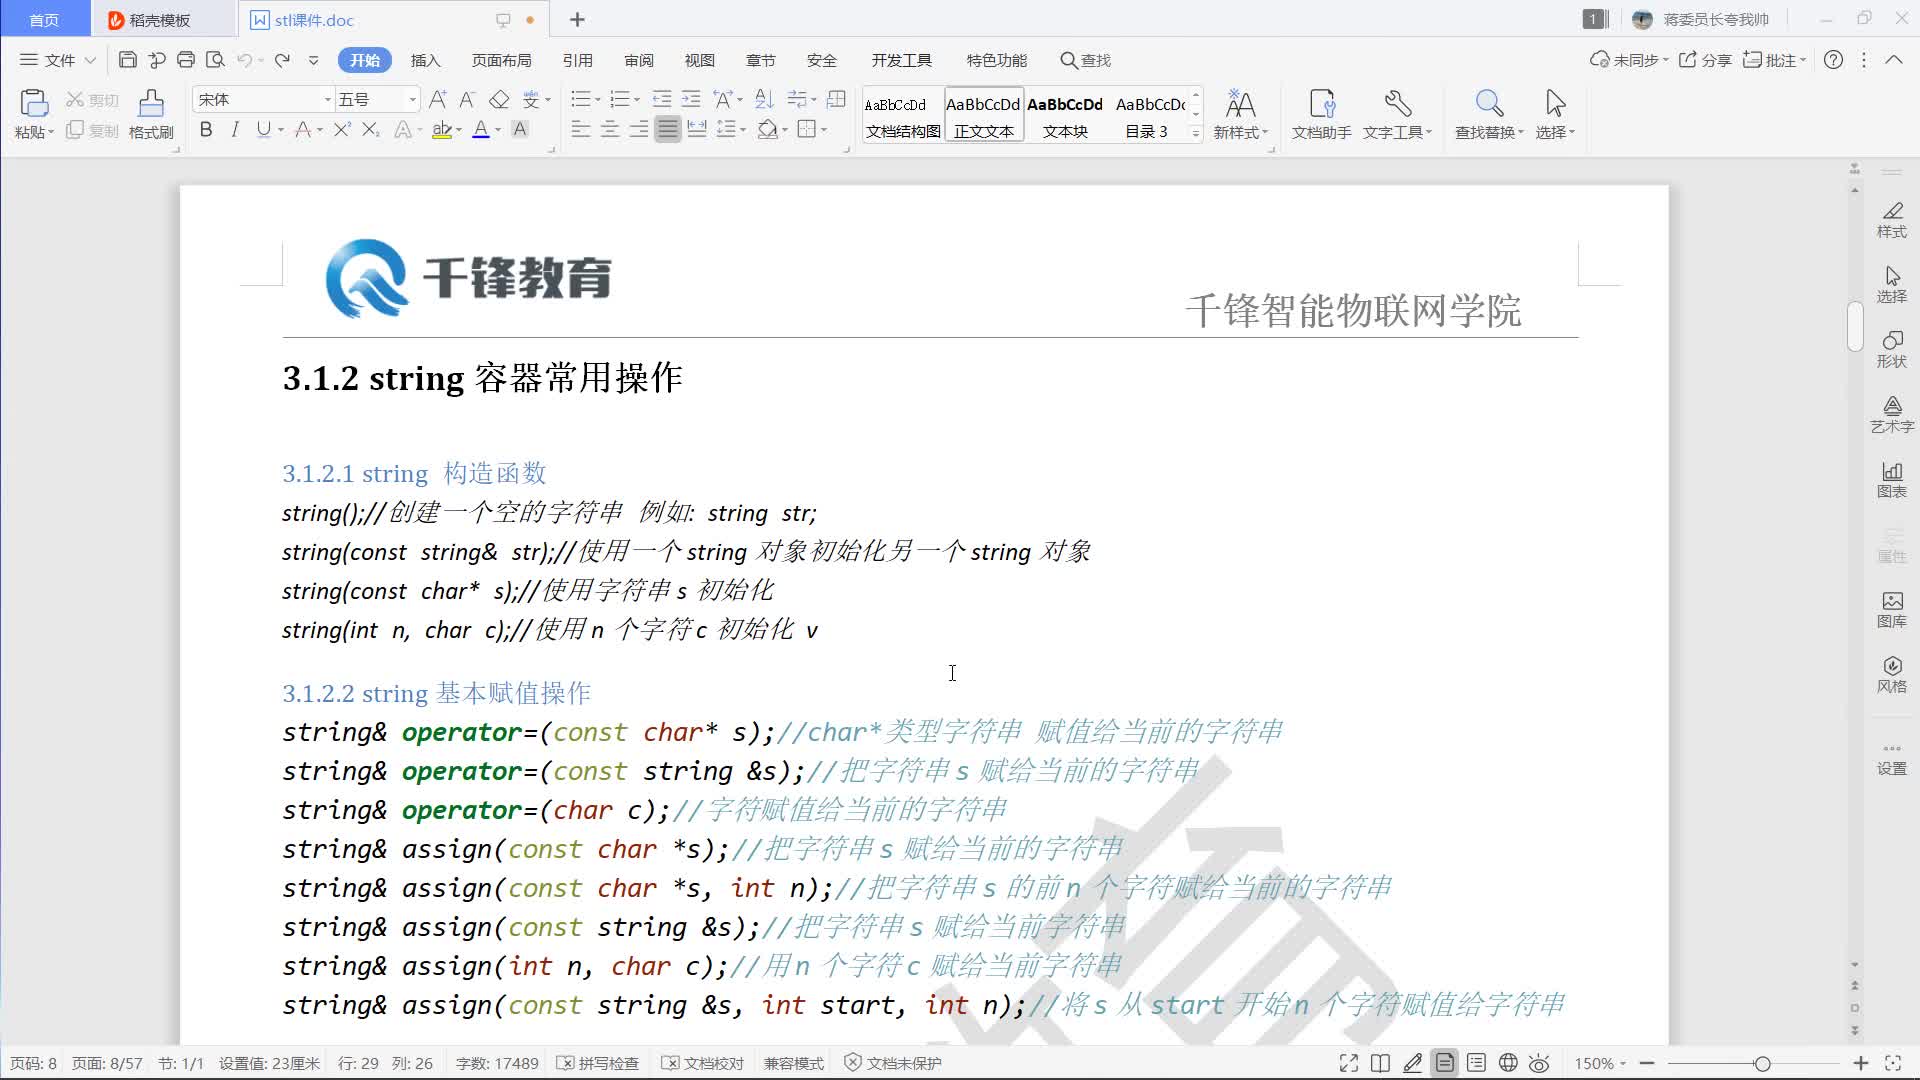Switch to the Review (审阅) tab
The width and height of the screenshot is (1920, 1080).
tap(639, 60)
